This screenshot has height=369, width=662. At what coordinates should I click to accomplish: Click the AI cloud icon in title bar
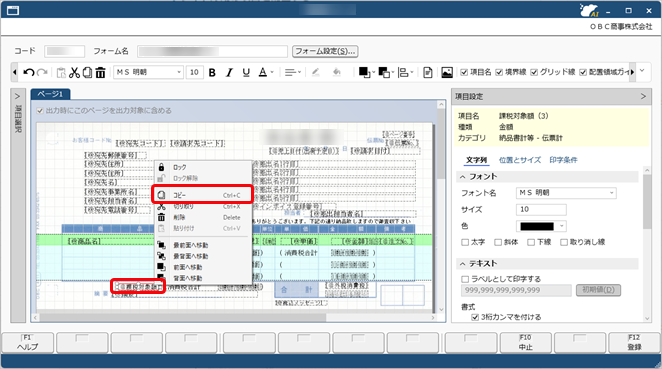pos(589,10)
